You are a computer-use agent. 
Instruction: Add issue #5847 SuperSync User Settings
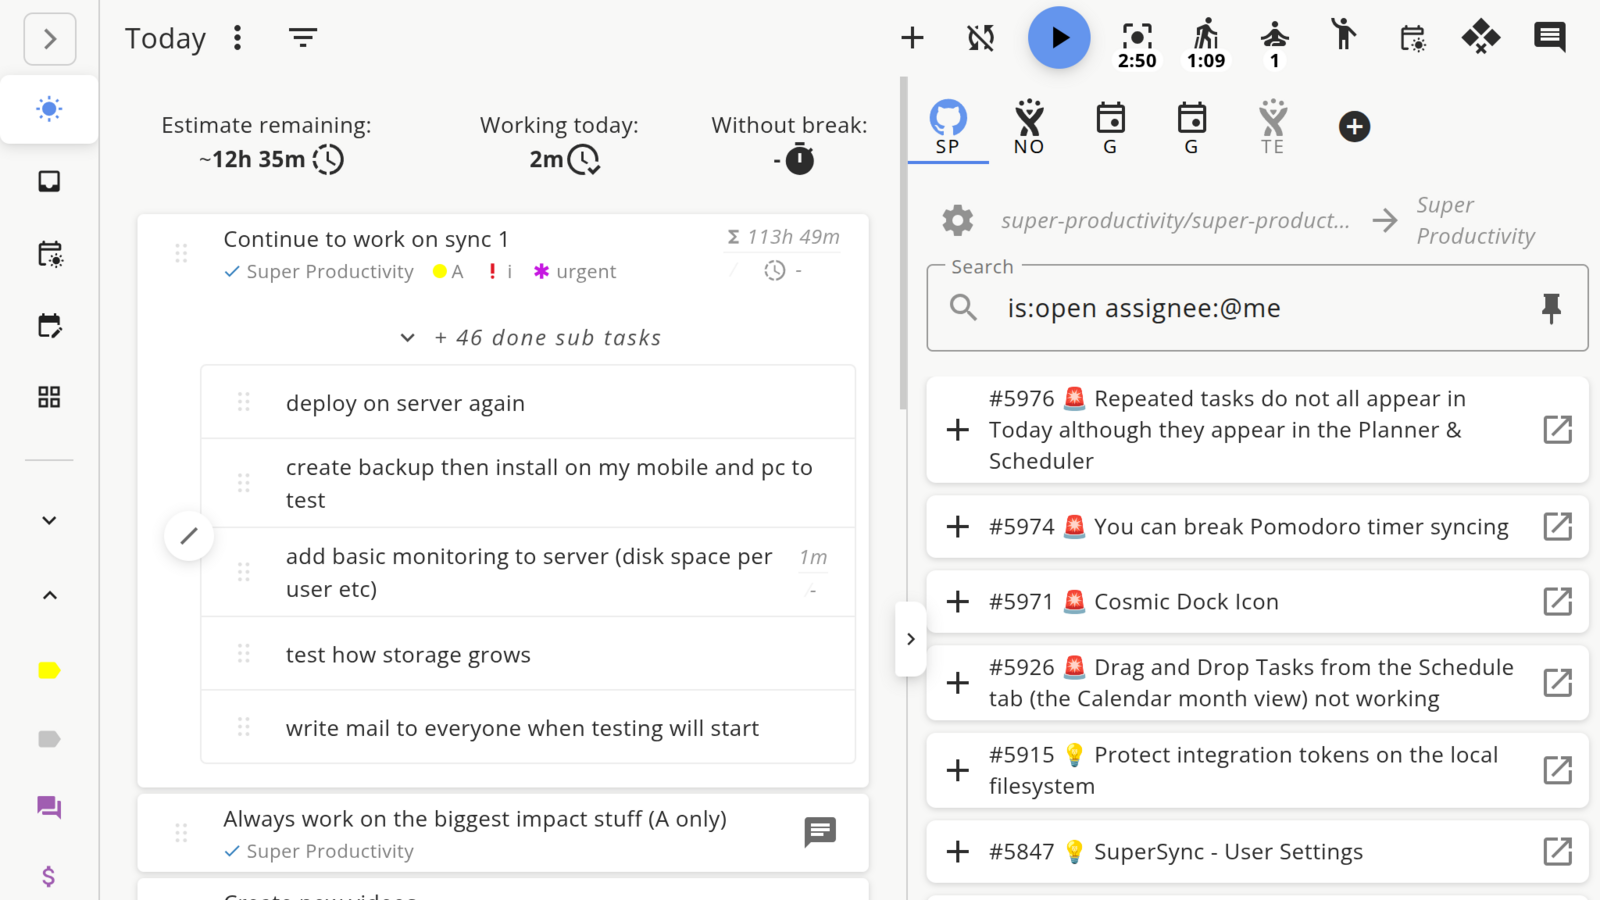point(958,852)
